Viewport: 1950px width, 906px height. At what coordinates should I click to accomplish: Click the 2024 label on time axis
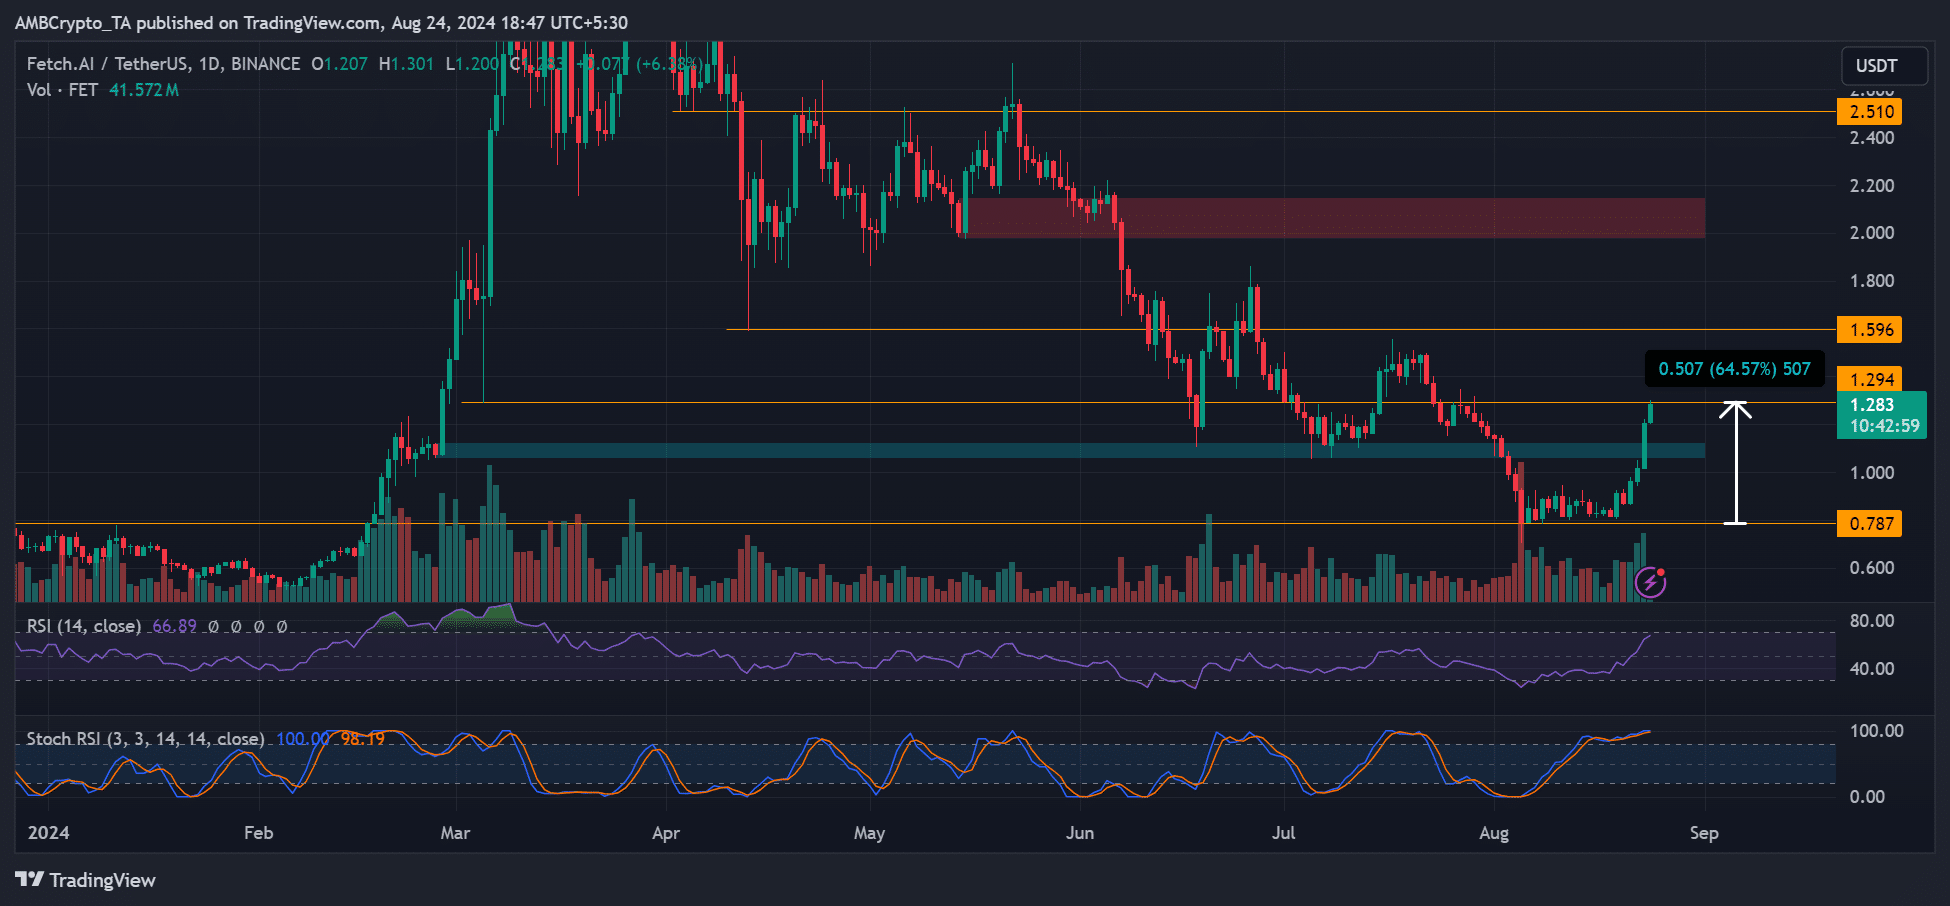pos(49,833)
